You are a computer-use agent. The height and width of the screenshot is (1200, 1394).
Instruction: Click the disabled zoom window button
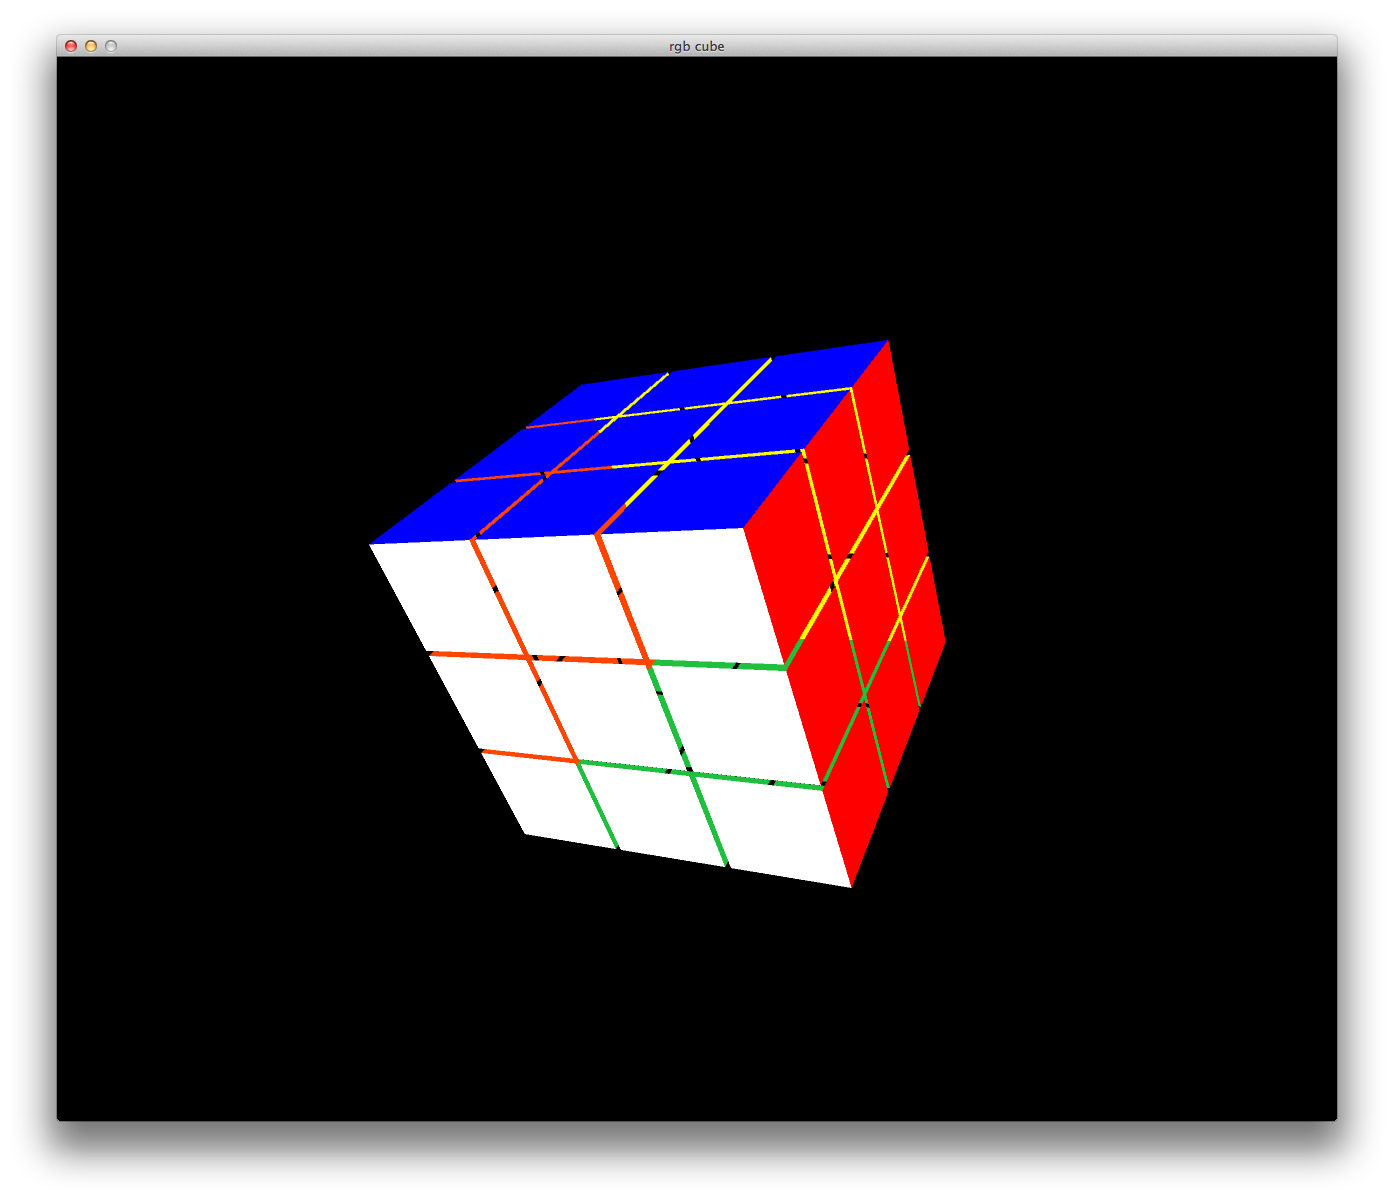(x=111, y=46)
